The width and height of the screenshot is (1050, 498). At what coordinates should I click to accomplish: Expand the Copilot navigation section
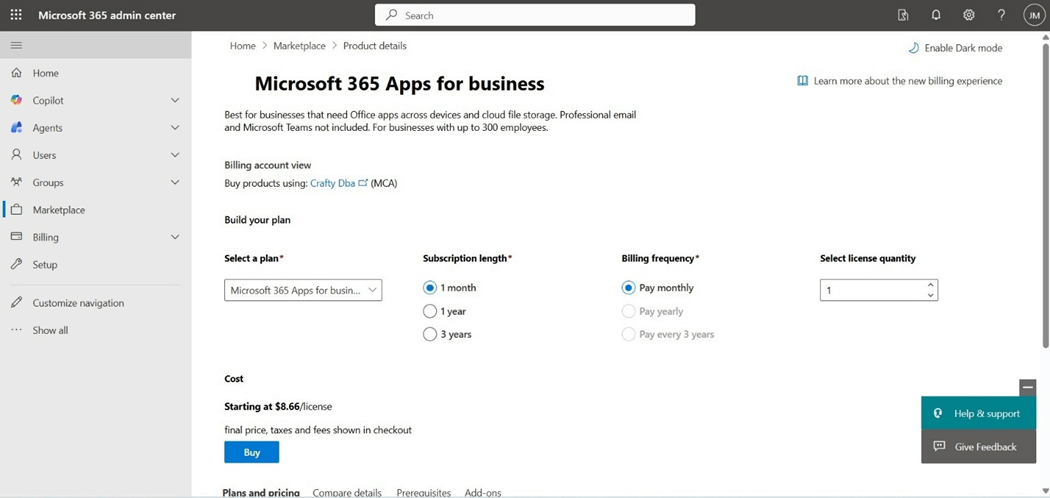pyautogui.click(x=175, y=100)
